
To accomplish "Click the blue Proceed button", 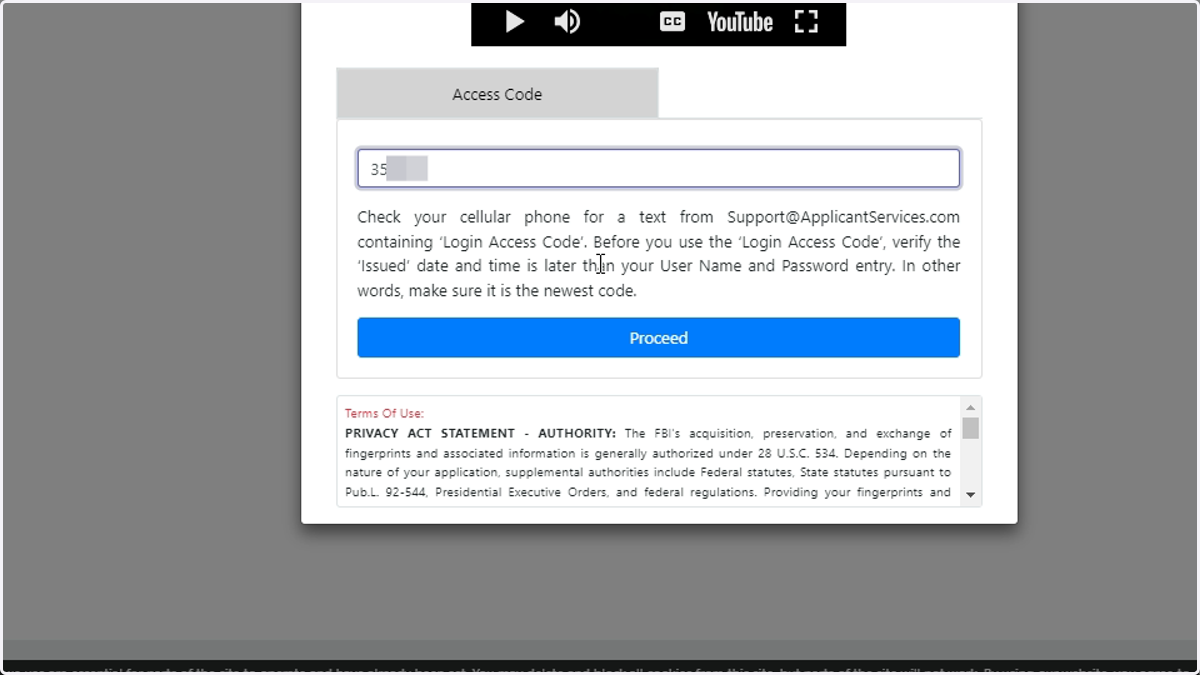I will pyautogui.click(x=659, y=338).
